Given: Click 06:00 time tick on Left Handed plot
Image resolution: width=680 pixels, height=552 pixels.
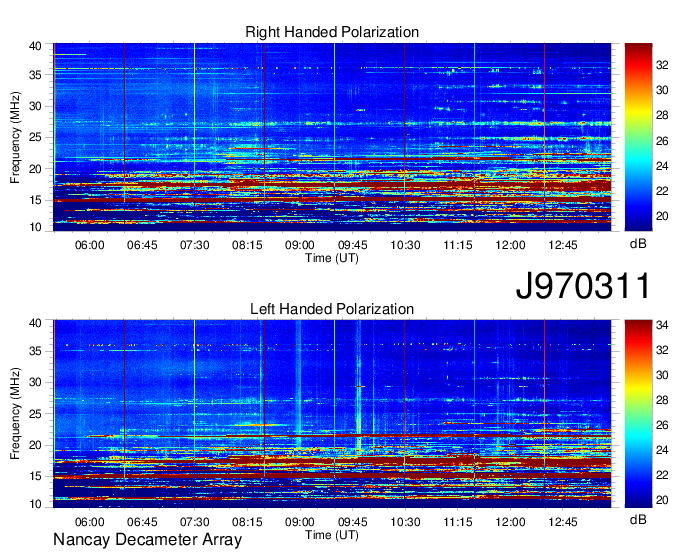Looking at the screenshot, I should [89, 522].
